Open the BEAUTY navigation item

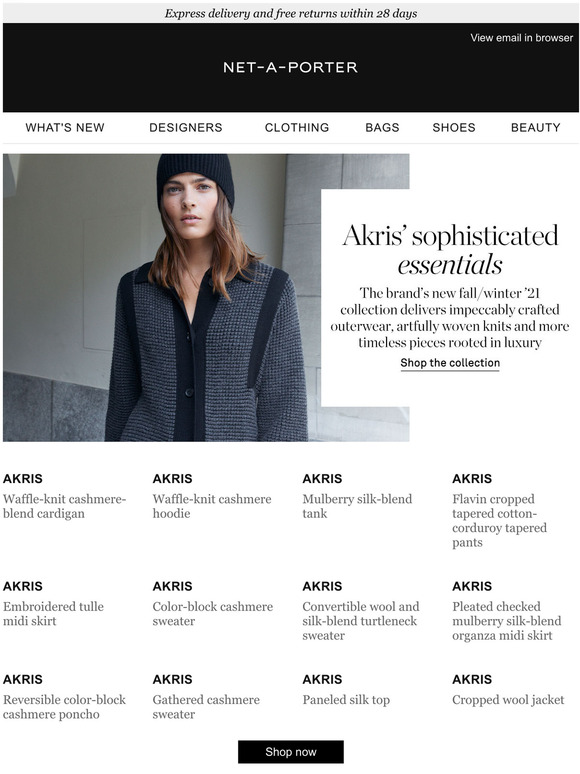pos(536,127)
